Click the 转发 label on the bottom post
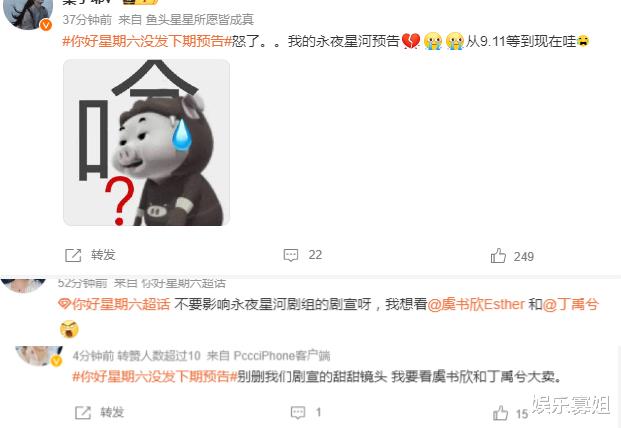The width and height of the screenshot is (621, 428). (112, 412)
